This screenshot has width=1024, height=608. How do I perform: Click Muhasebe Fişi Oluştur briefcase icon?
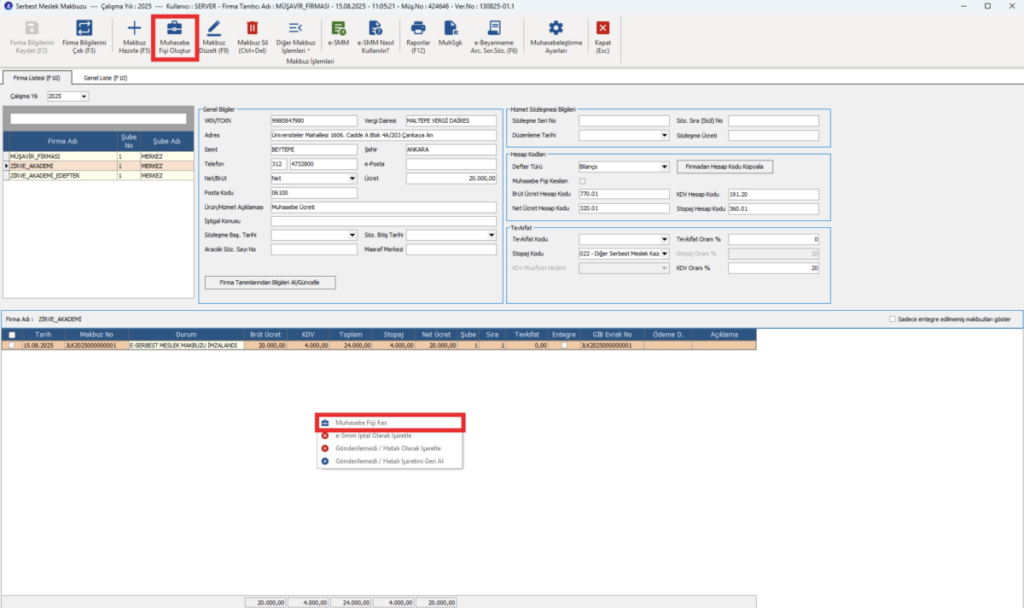tap(174, 28)
